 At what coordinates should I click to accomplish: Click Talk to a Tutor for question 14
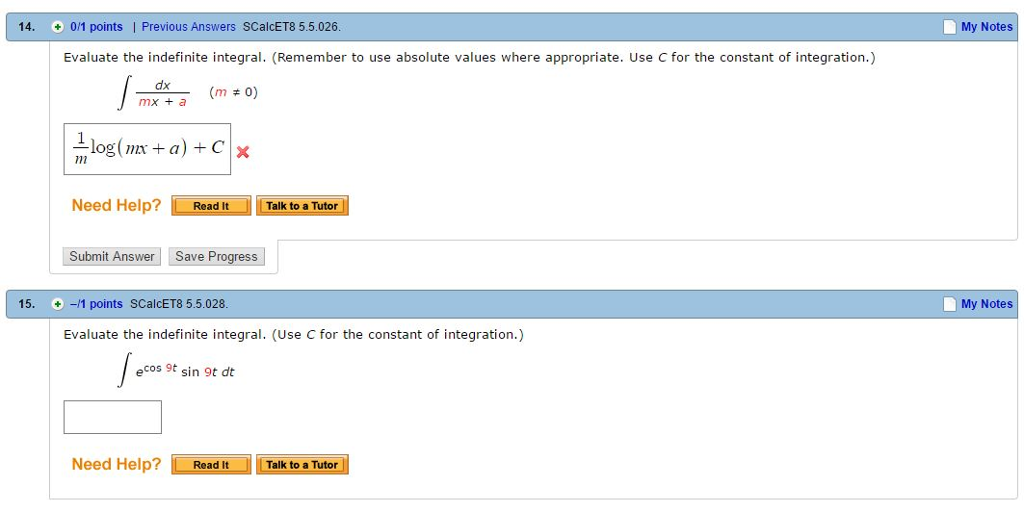(x=302, y=206)
